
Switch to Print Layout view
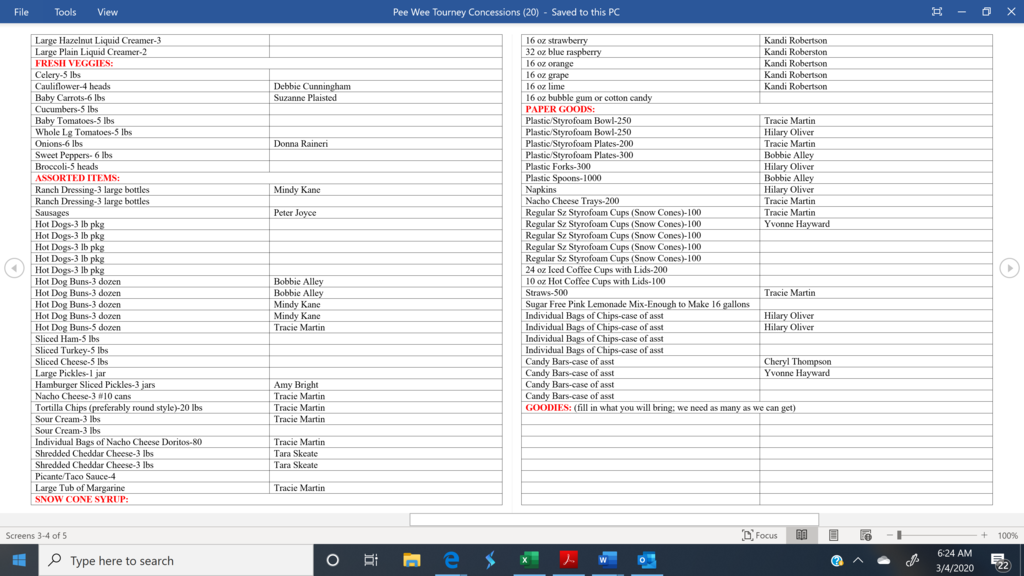(x=833, y=535)
